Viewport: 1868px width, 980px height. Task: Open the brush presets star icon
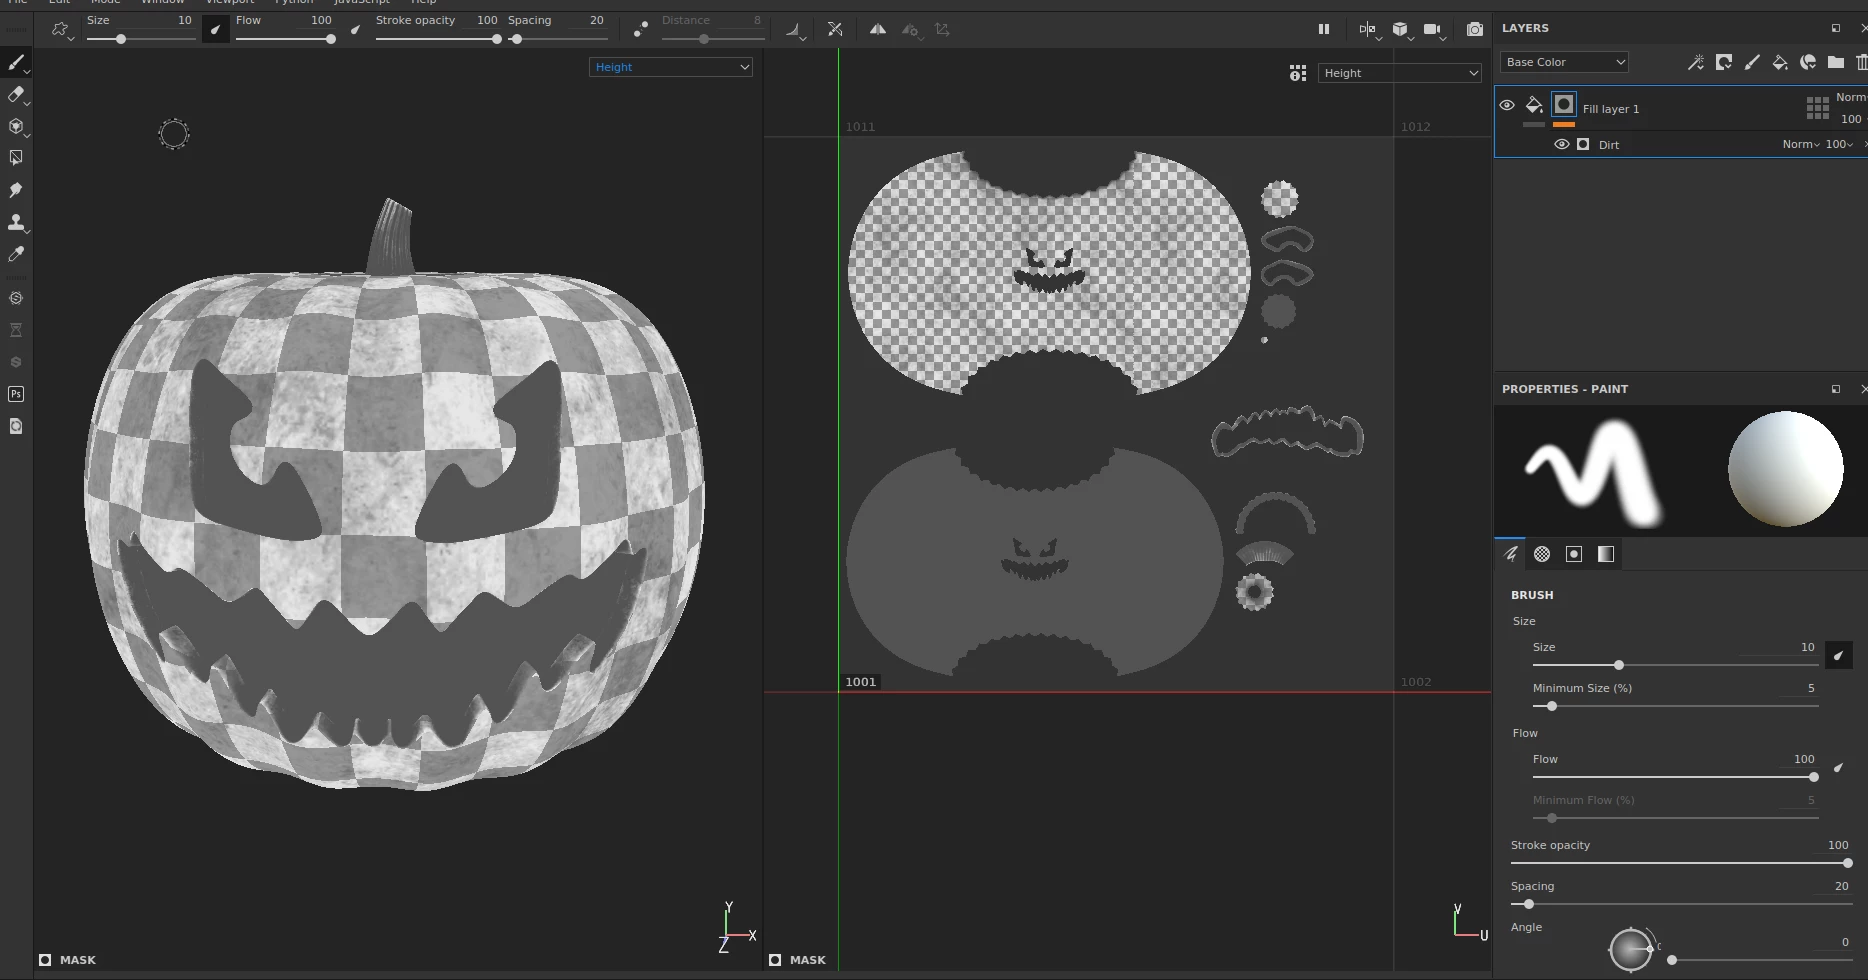click(60, 30)
